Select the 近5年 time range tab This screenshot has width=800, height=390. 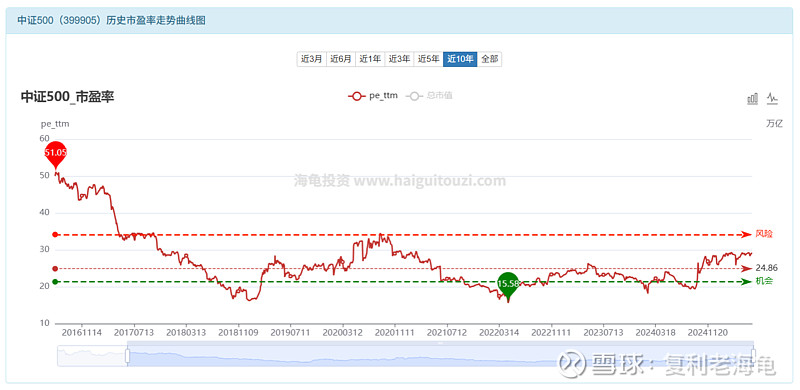429,59
